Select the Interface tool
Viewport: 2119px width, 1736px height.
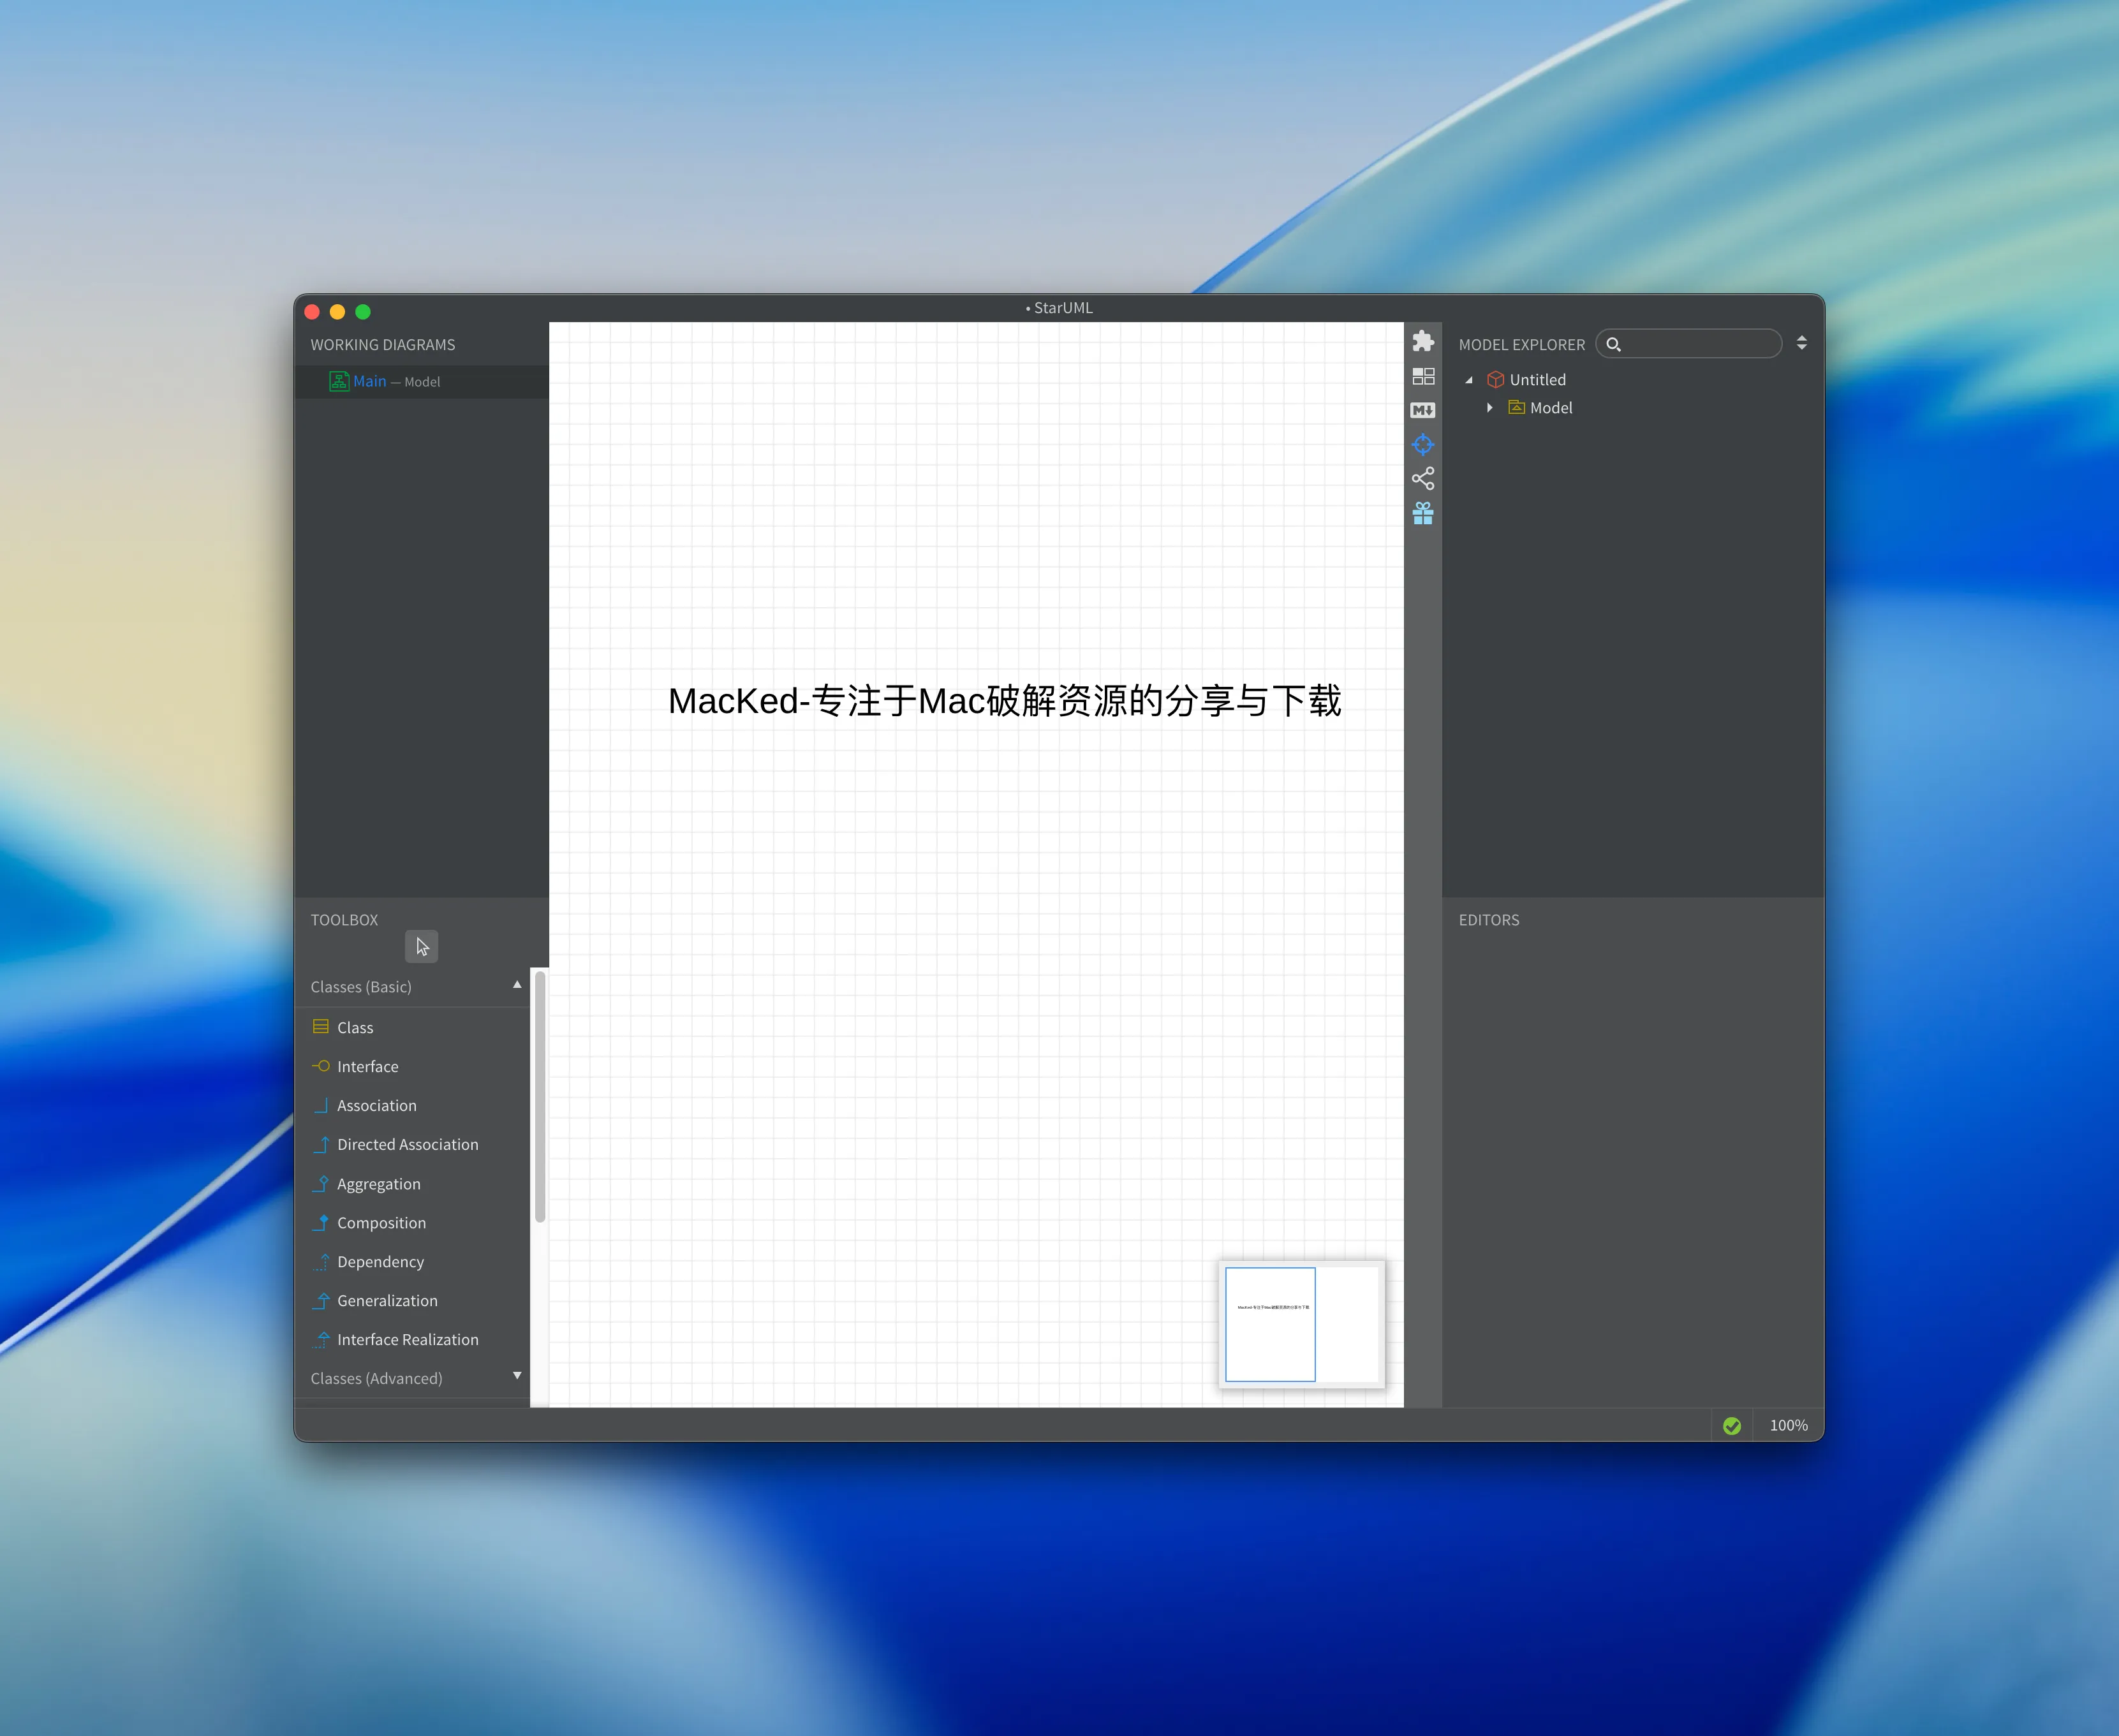[x=413, y=1066]
